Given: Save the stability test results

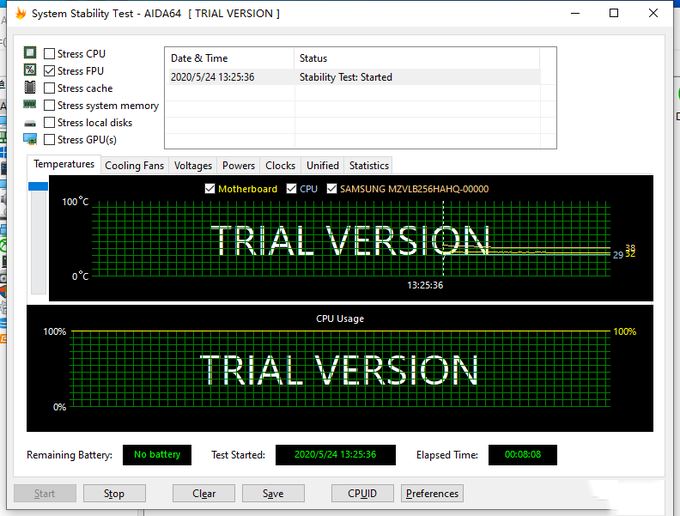Looking at the screenshot, I should click(x=273, y=493).
